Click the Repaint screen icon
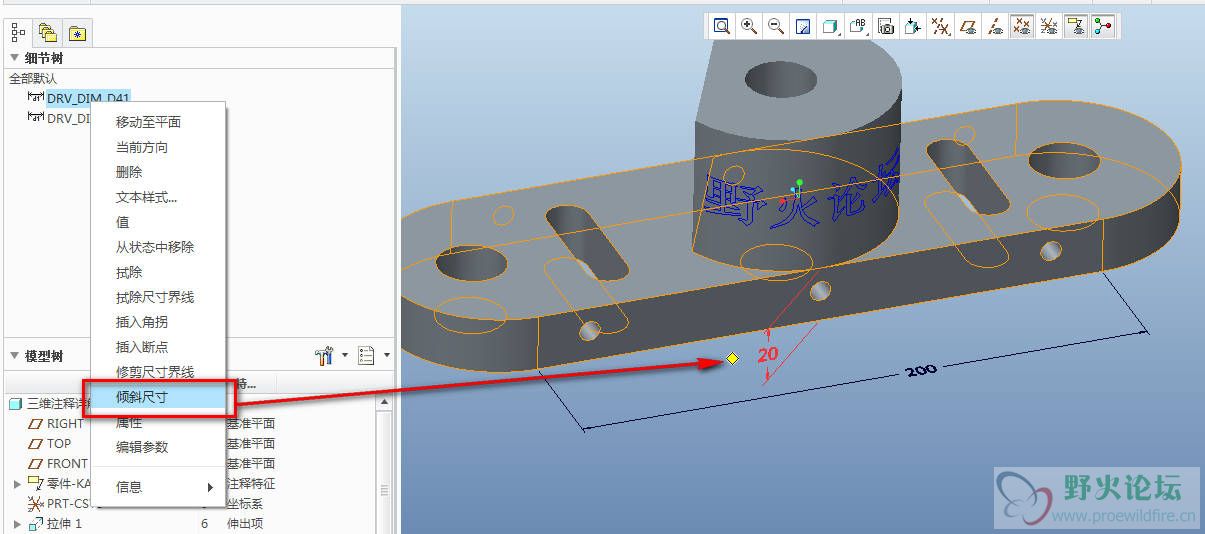 pyautogui.click(x=803, y=26)
